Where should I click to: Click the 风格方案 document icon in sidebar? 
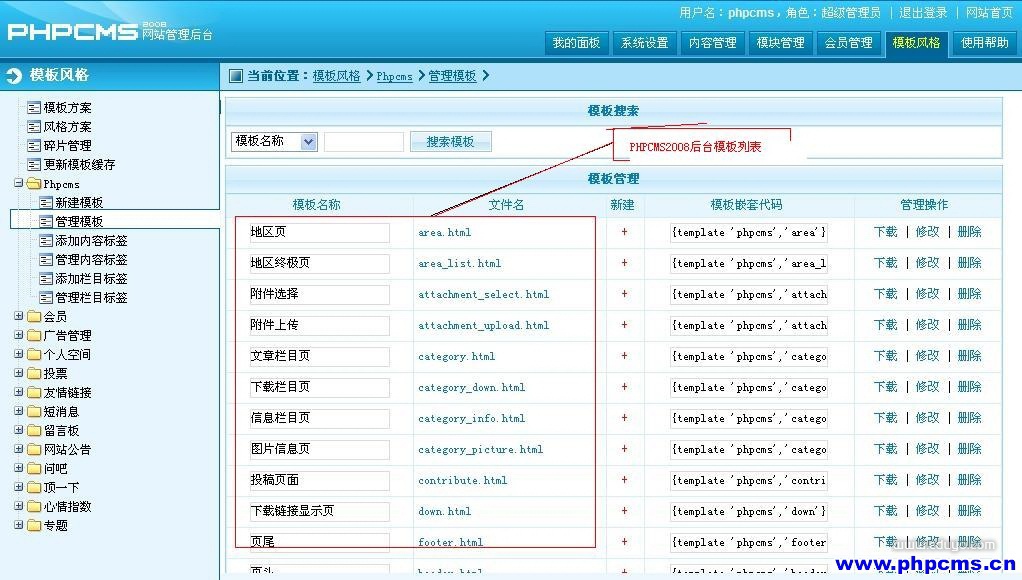point(34,126)
